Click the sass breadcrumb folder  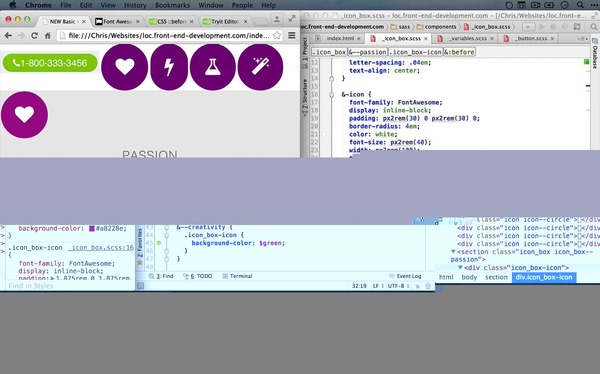400,27
